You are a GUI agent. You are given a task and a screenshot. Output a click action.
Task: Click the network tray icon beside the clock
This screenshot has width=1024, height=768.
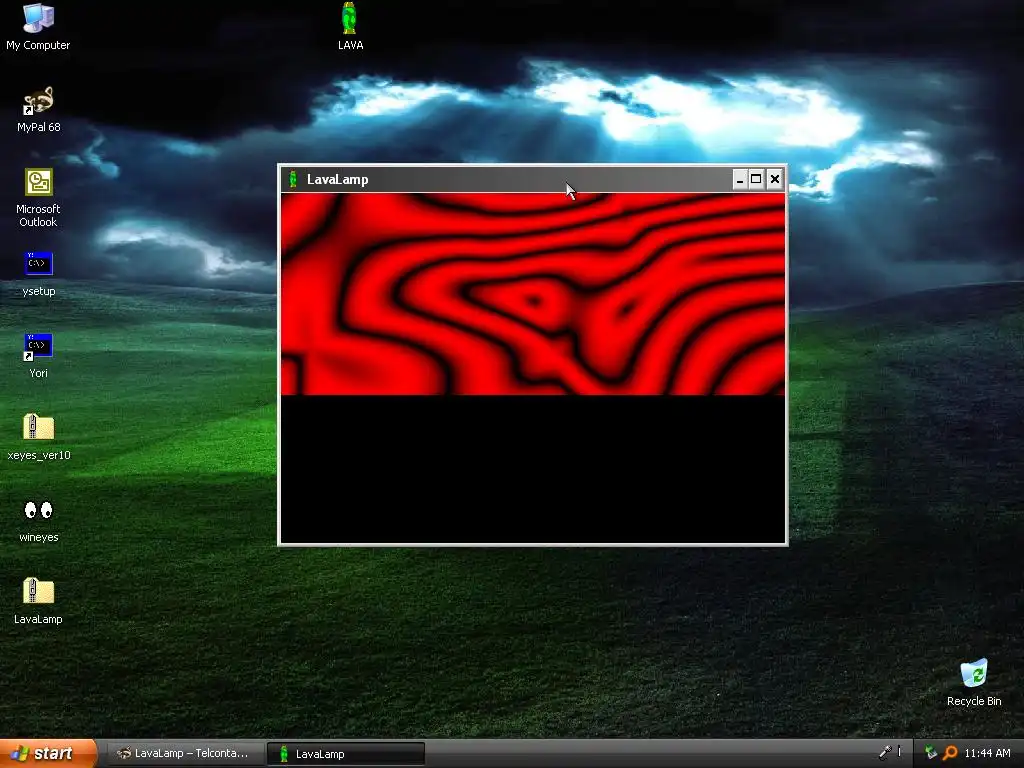(931, 753)
